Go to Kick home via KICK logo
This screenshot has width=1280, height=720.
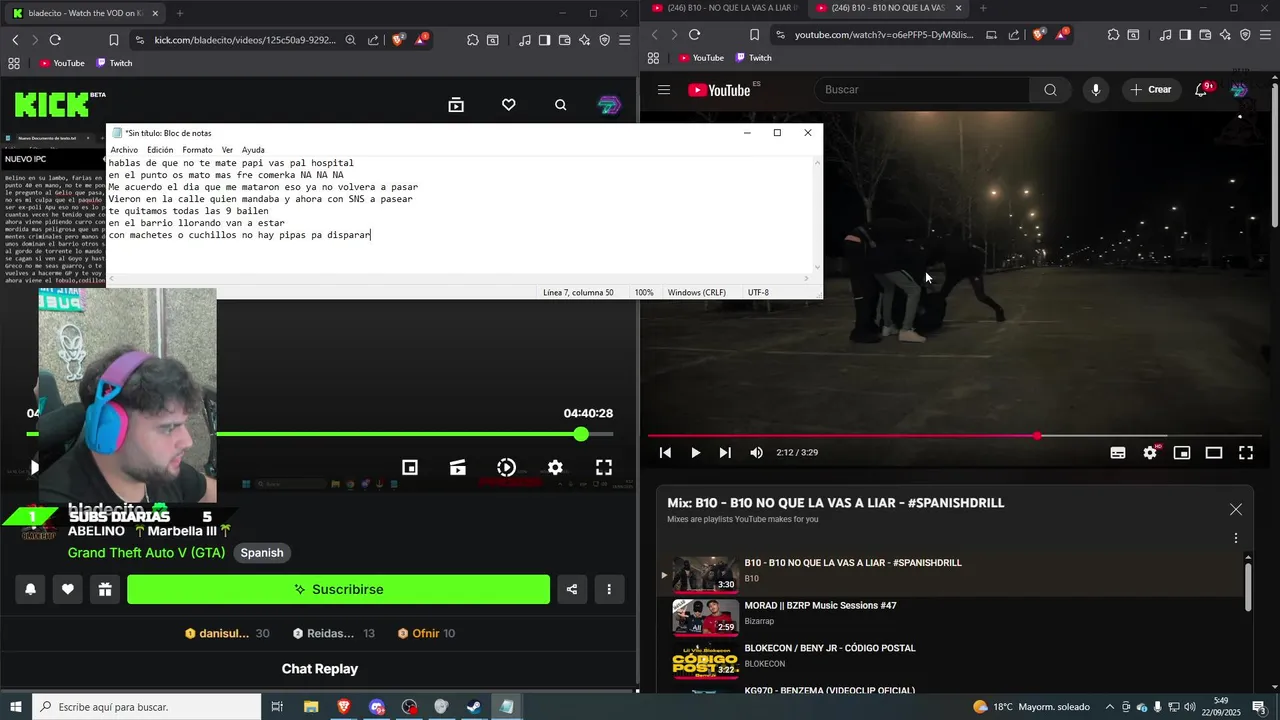point(52,105)
